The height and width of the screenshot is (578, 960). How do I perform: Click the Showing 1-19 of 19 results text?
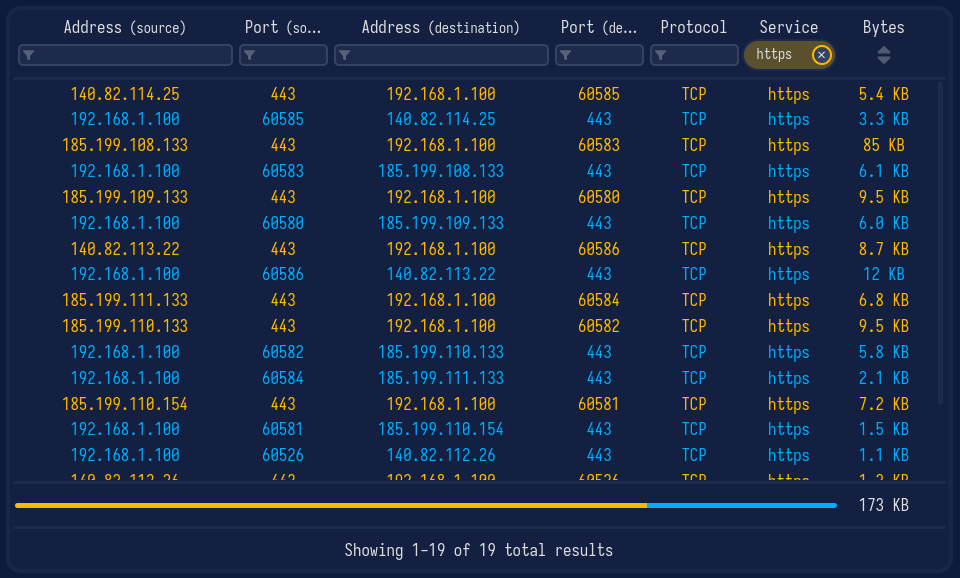click(x=478, y=550)
